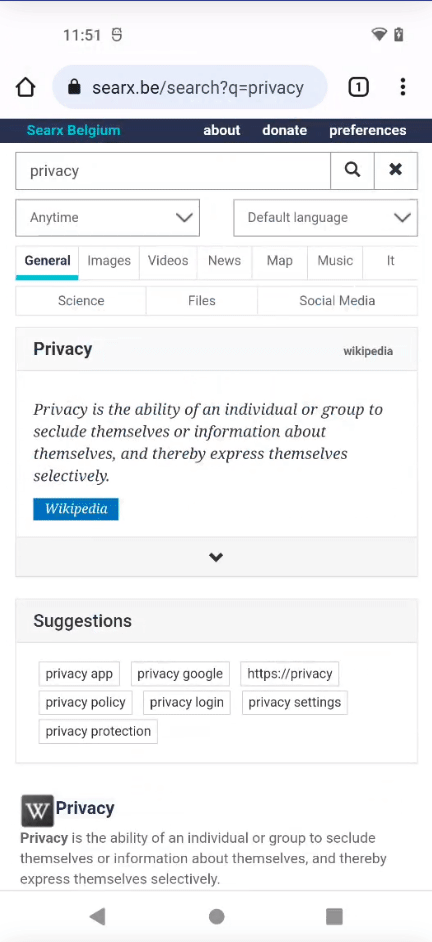Tap the Android back navigation button

[x=97, y=916]
